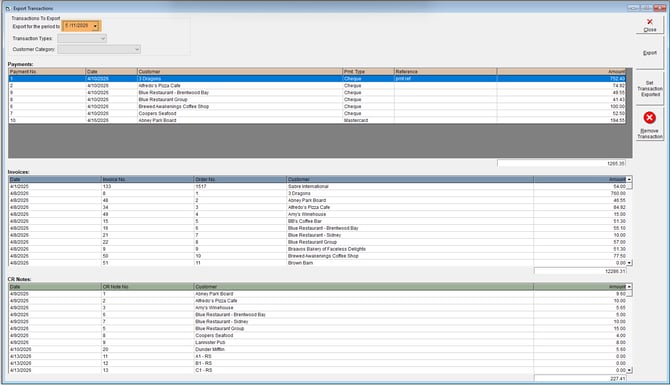Screen dimensions: 670x385
Task: Sort payments by Customer column header
Action: point(240,71)
